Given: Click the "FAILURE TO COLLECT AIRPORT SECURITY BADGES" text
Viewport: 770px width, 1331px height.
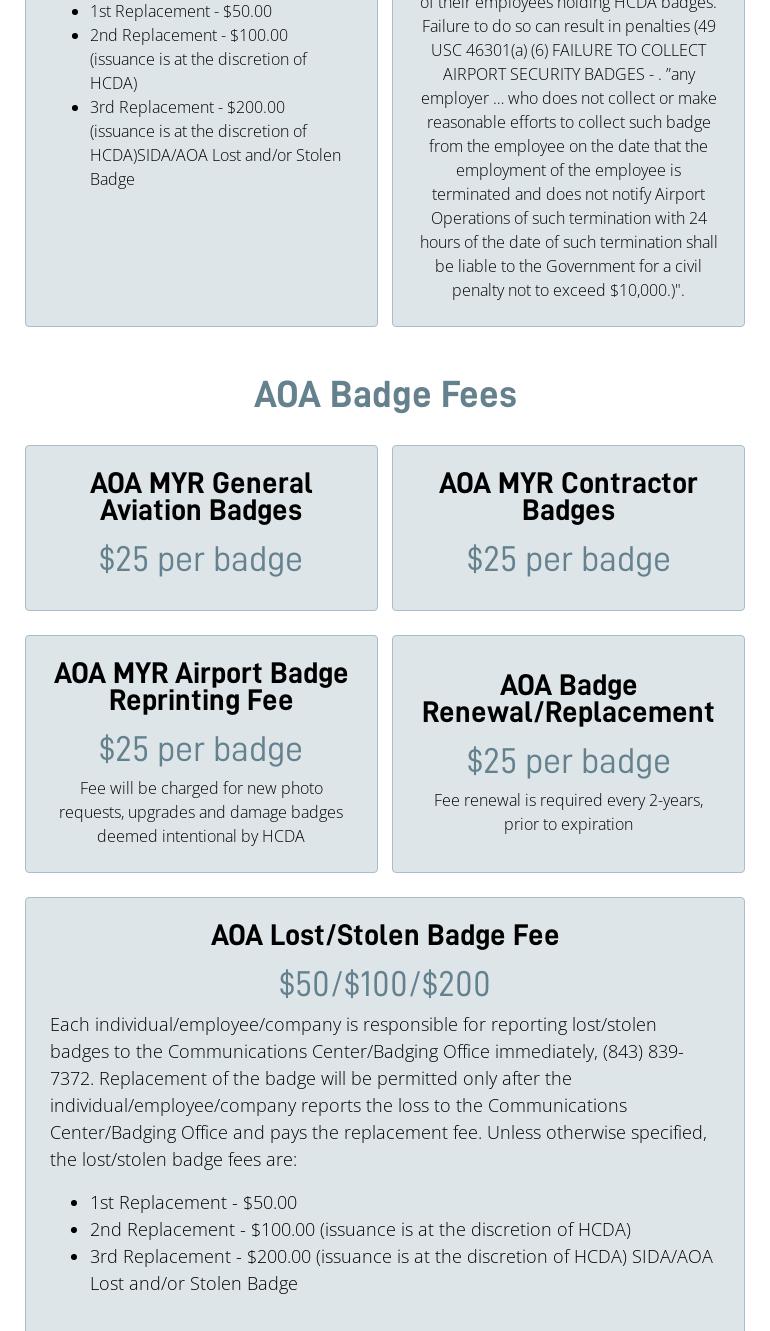Looking at the screenshot, I should (x=574, y=62).
